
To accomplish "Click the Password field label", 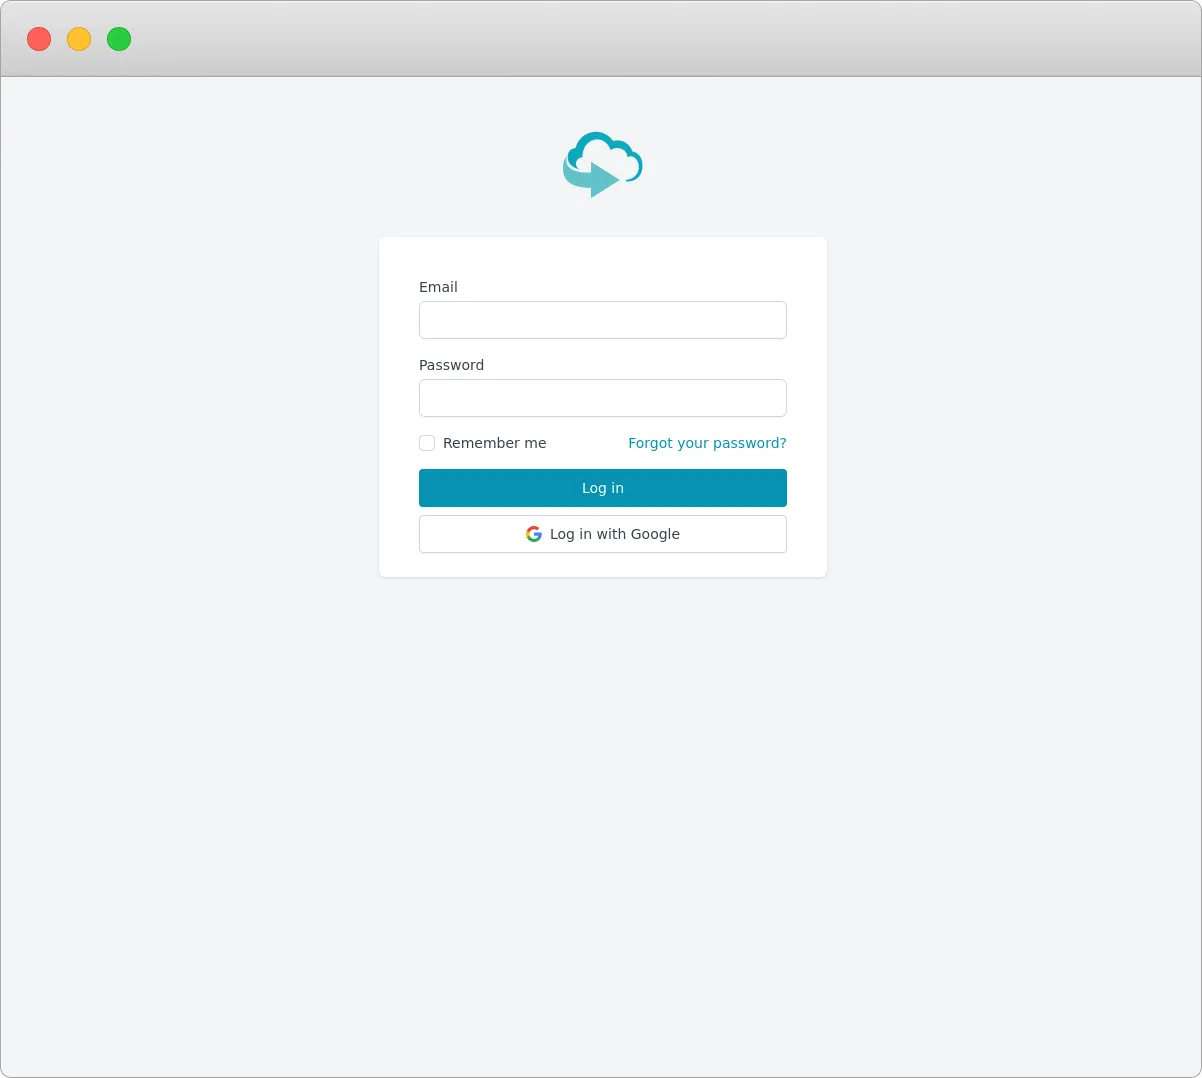I will click(451, 365).
